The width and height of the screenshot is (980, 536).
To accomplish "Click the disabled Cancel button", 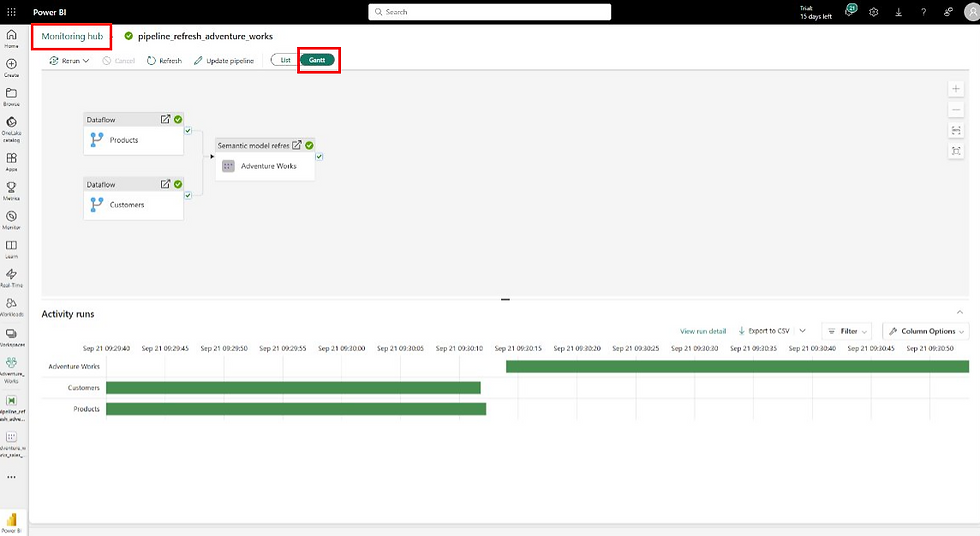I will (119, 61).
